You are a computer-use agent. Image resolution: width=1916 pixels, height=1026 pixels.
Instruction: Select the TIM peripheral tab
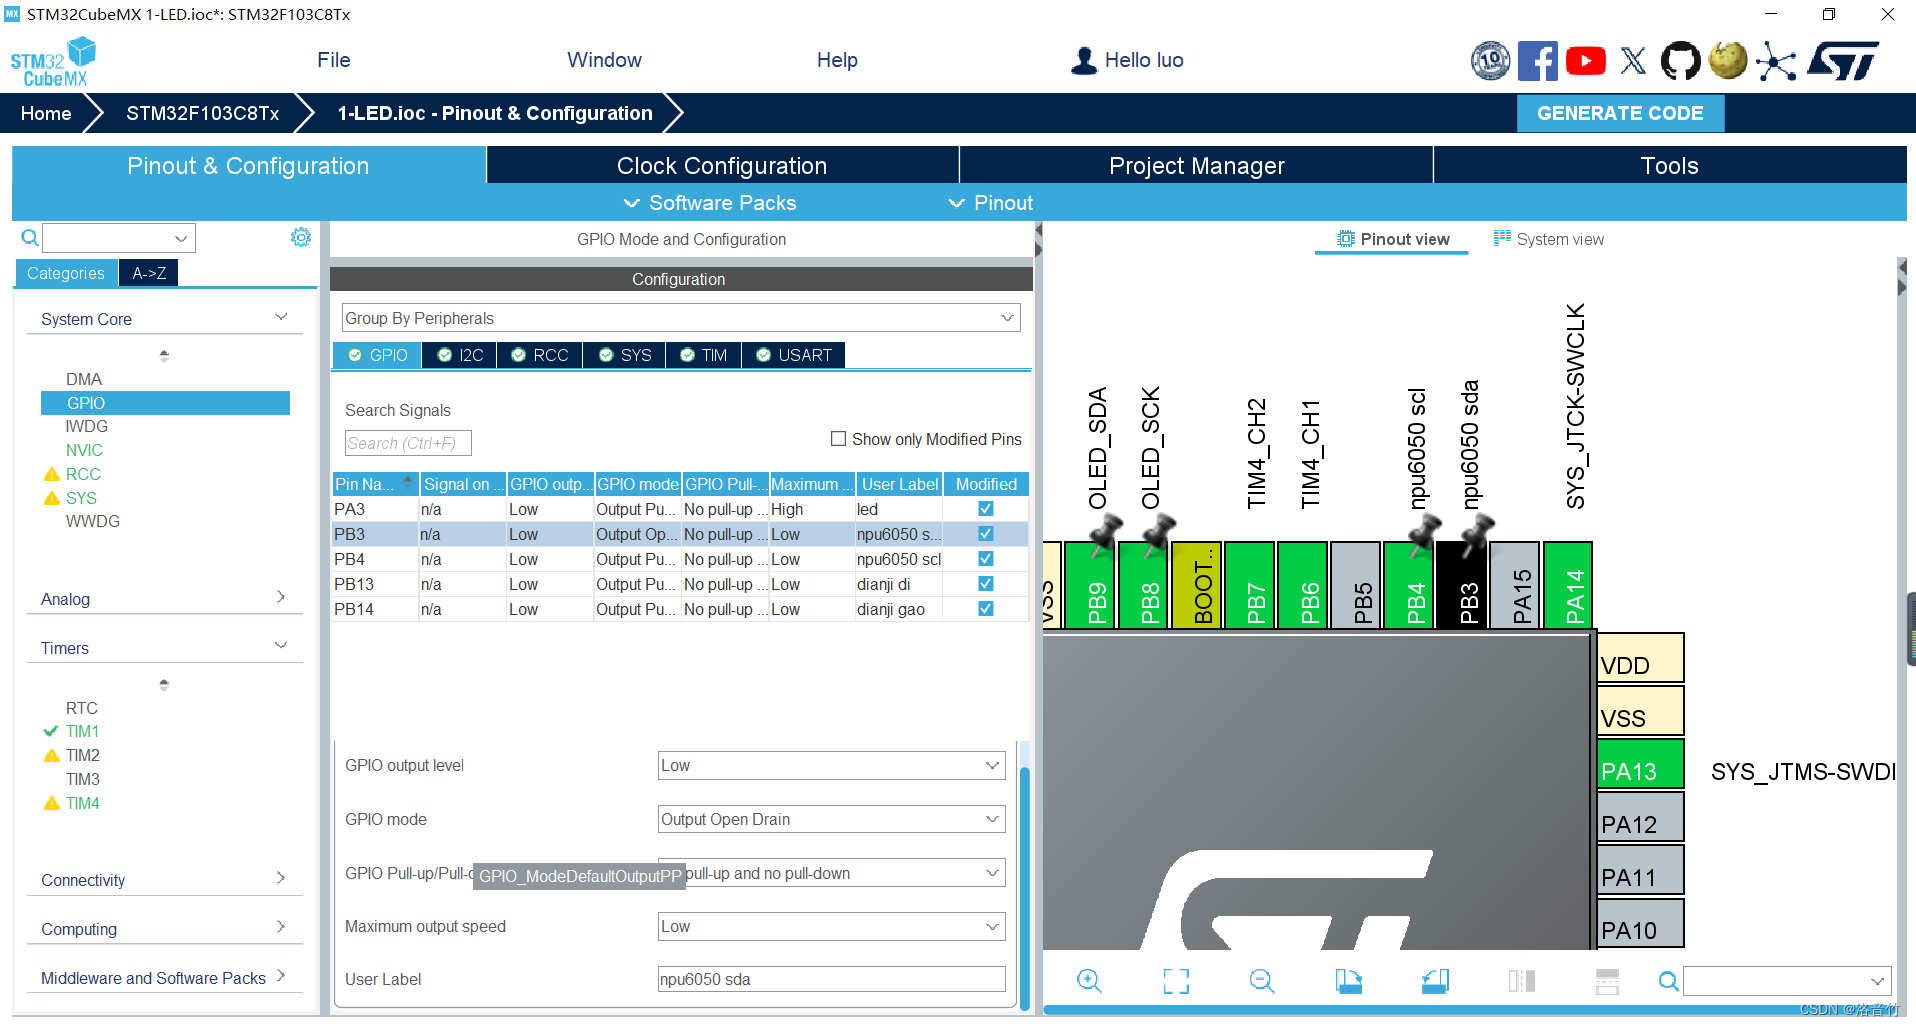[703, 355]
